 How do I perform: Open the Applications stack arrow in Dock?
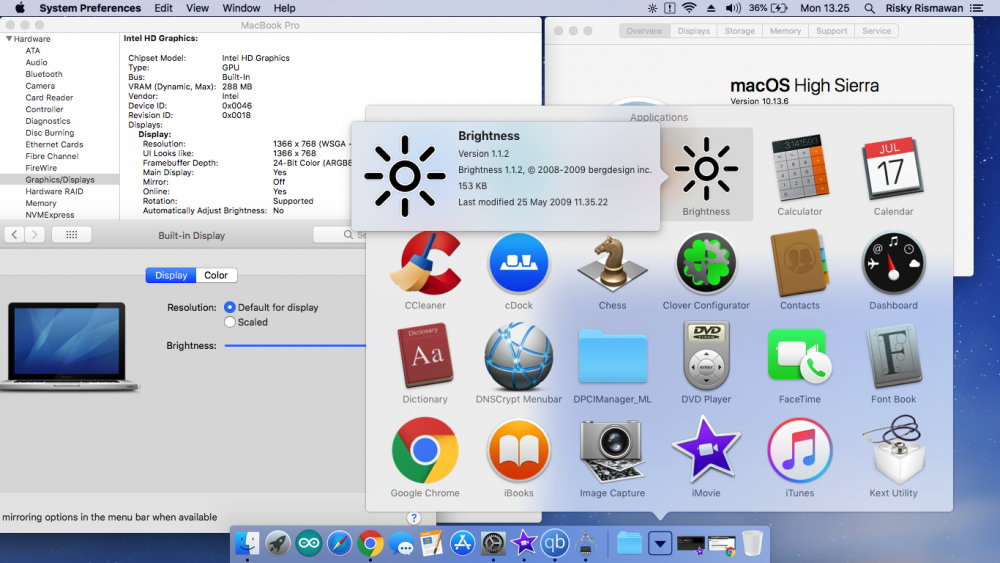pyautogui.click(x=660, y=544)
